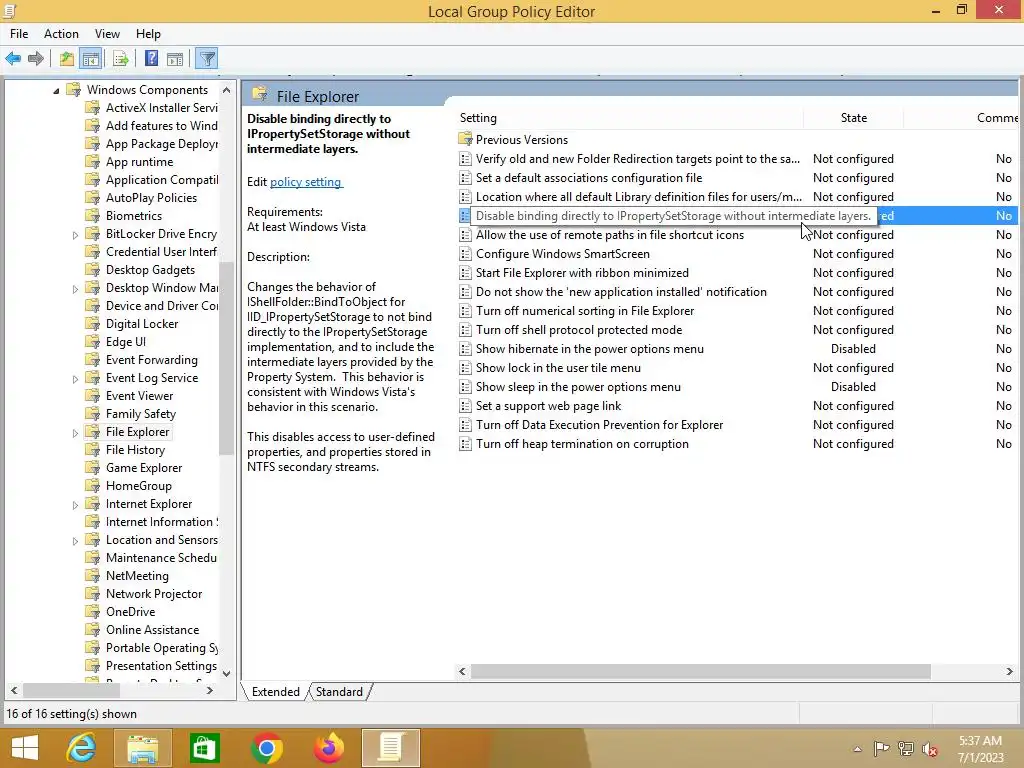The width and height of the screenshot is (1024, 768).
Task: Open the File menu
Action: coord(19,34)
